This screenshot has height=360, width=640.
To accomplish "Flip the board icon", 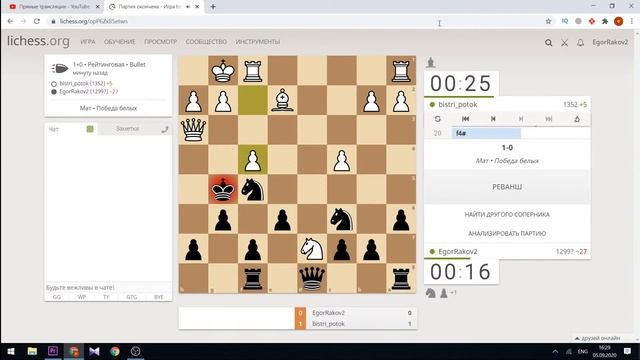I will click(x=438, y=119).
